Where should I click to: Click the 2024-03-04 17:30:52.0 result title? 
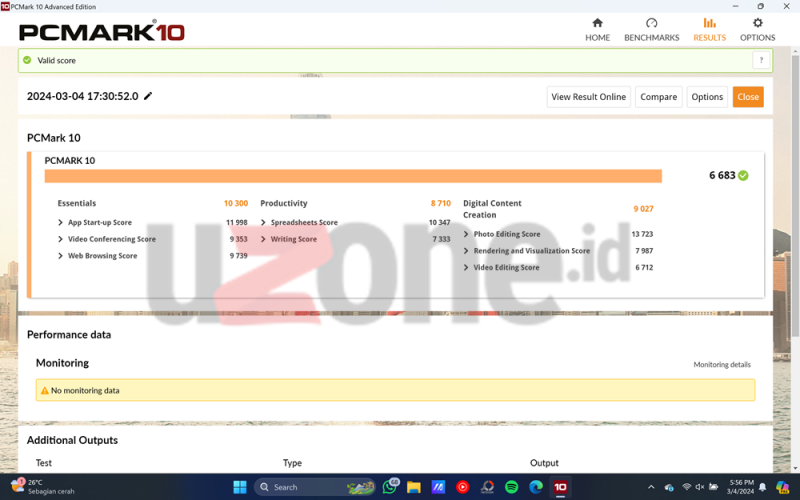click(82, 96)
